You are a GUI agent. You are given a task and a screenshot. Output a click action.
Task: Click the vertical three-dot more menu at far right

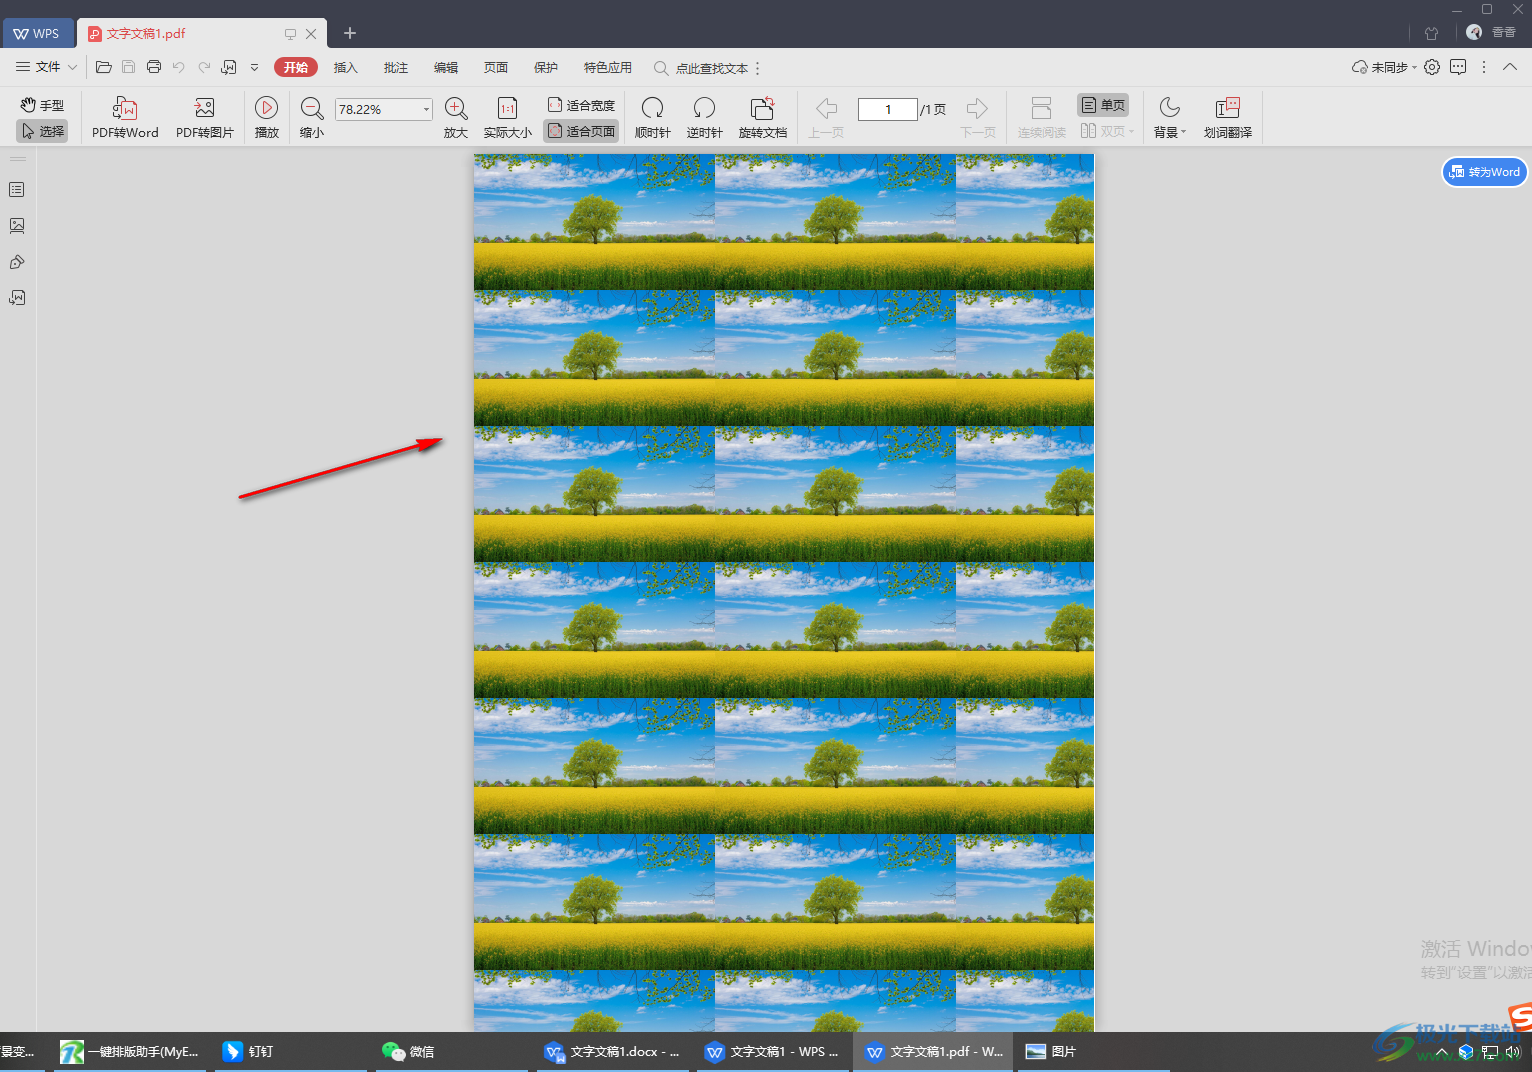point(1484,67)
